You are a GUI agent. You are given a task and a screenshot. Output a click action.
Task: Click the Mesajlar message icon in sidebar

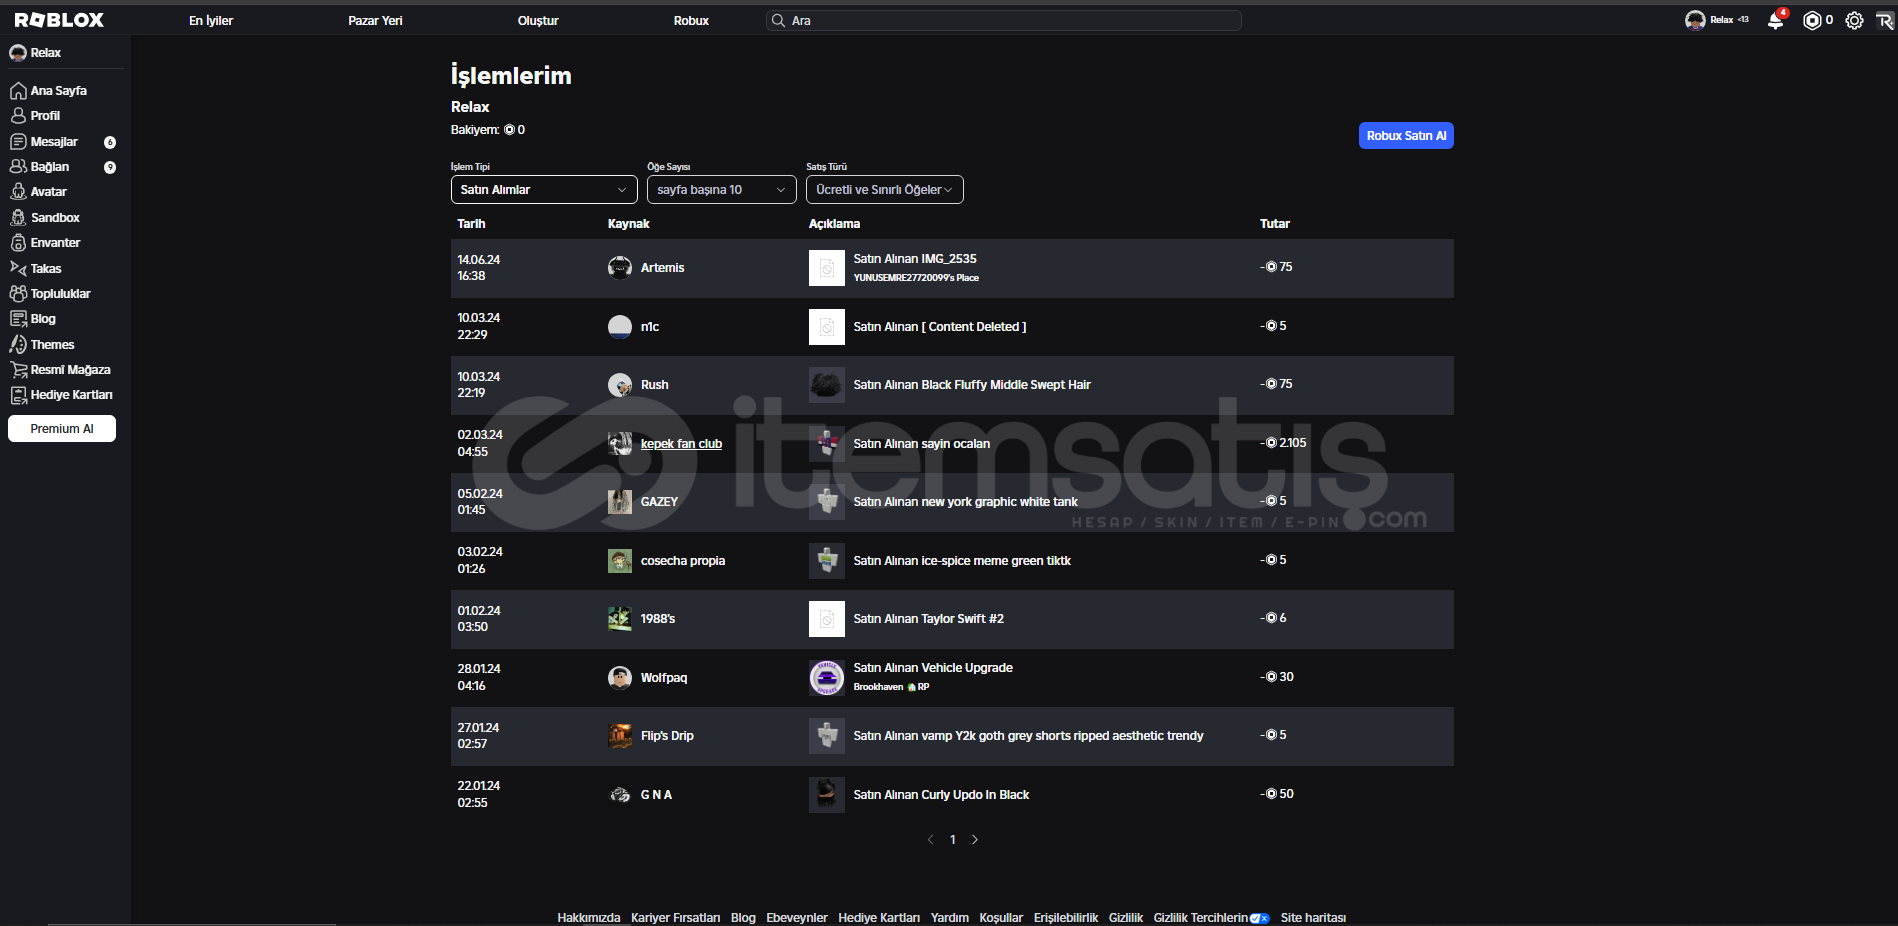(18, 142)
